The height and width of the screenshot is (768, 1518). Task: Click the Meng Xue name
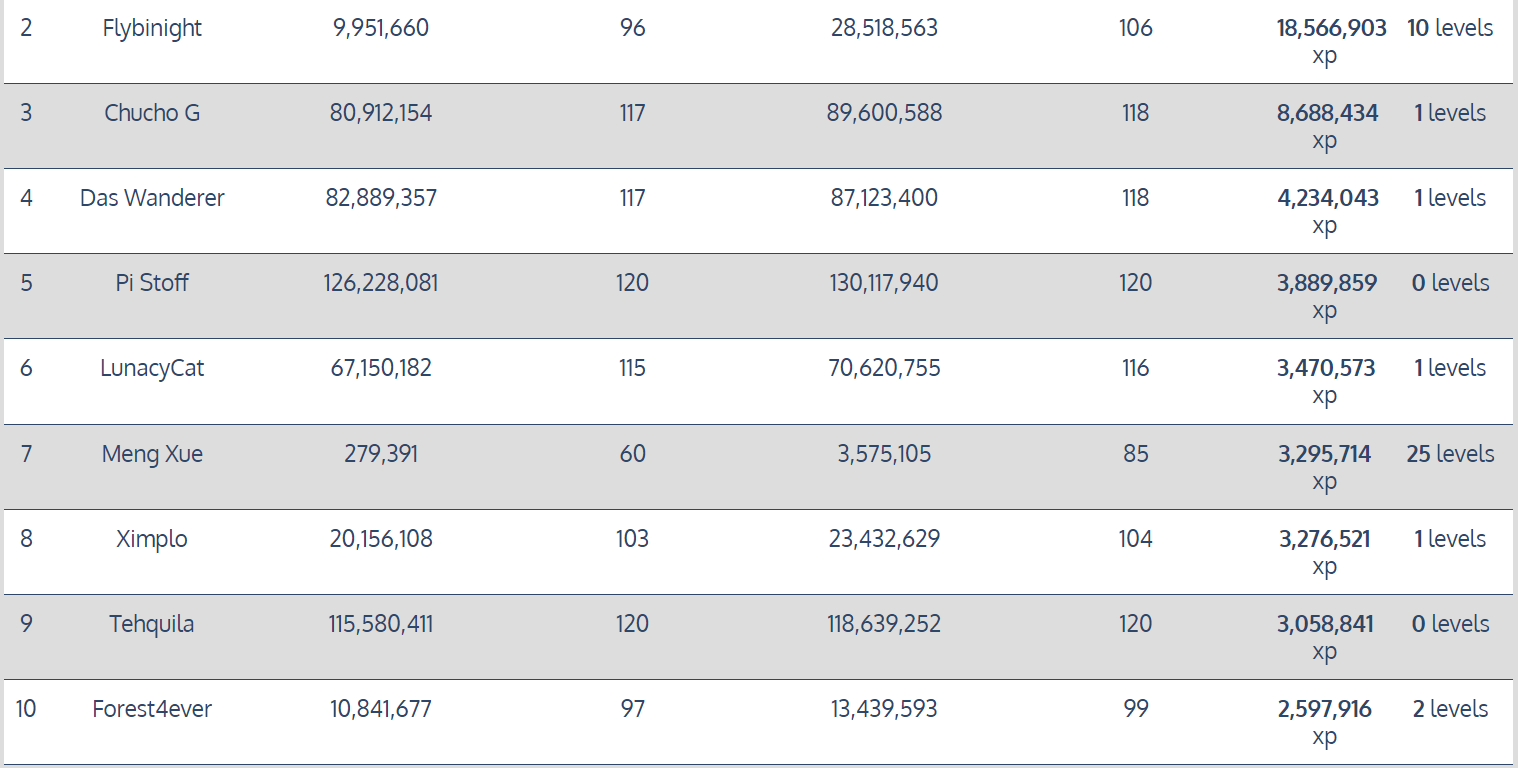coord(152,454)
